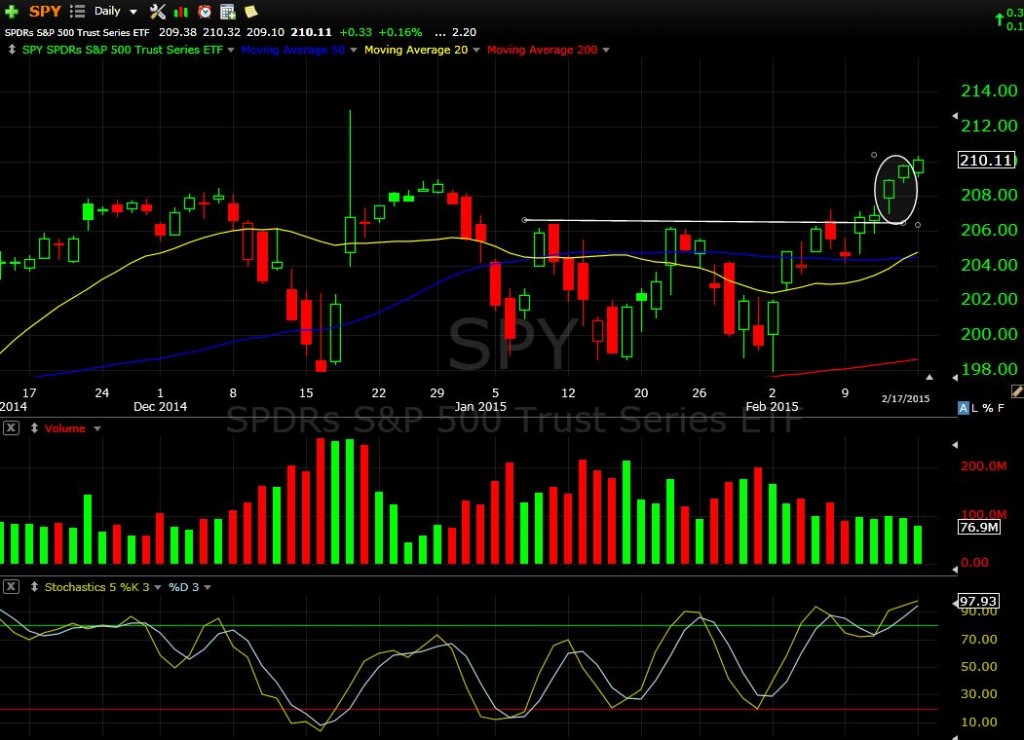
Task: Click the 214.00 price axis label
Action: pos(989,91)
